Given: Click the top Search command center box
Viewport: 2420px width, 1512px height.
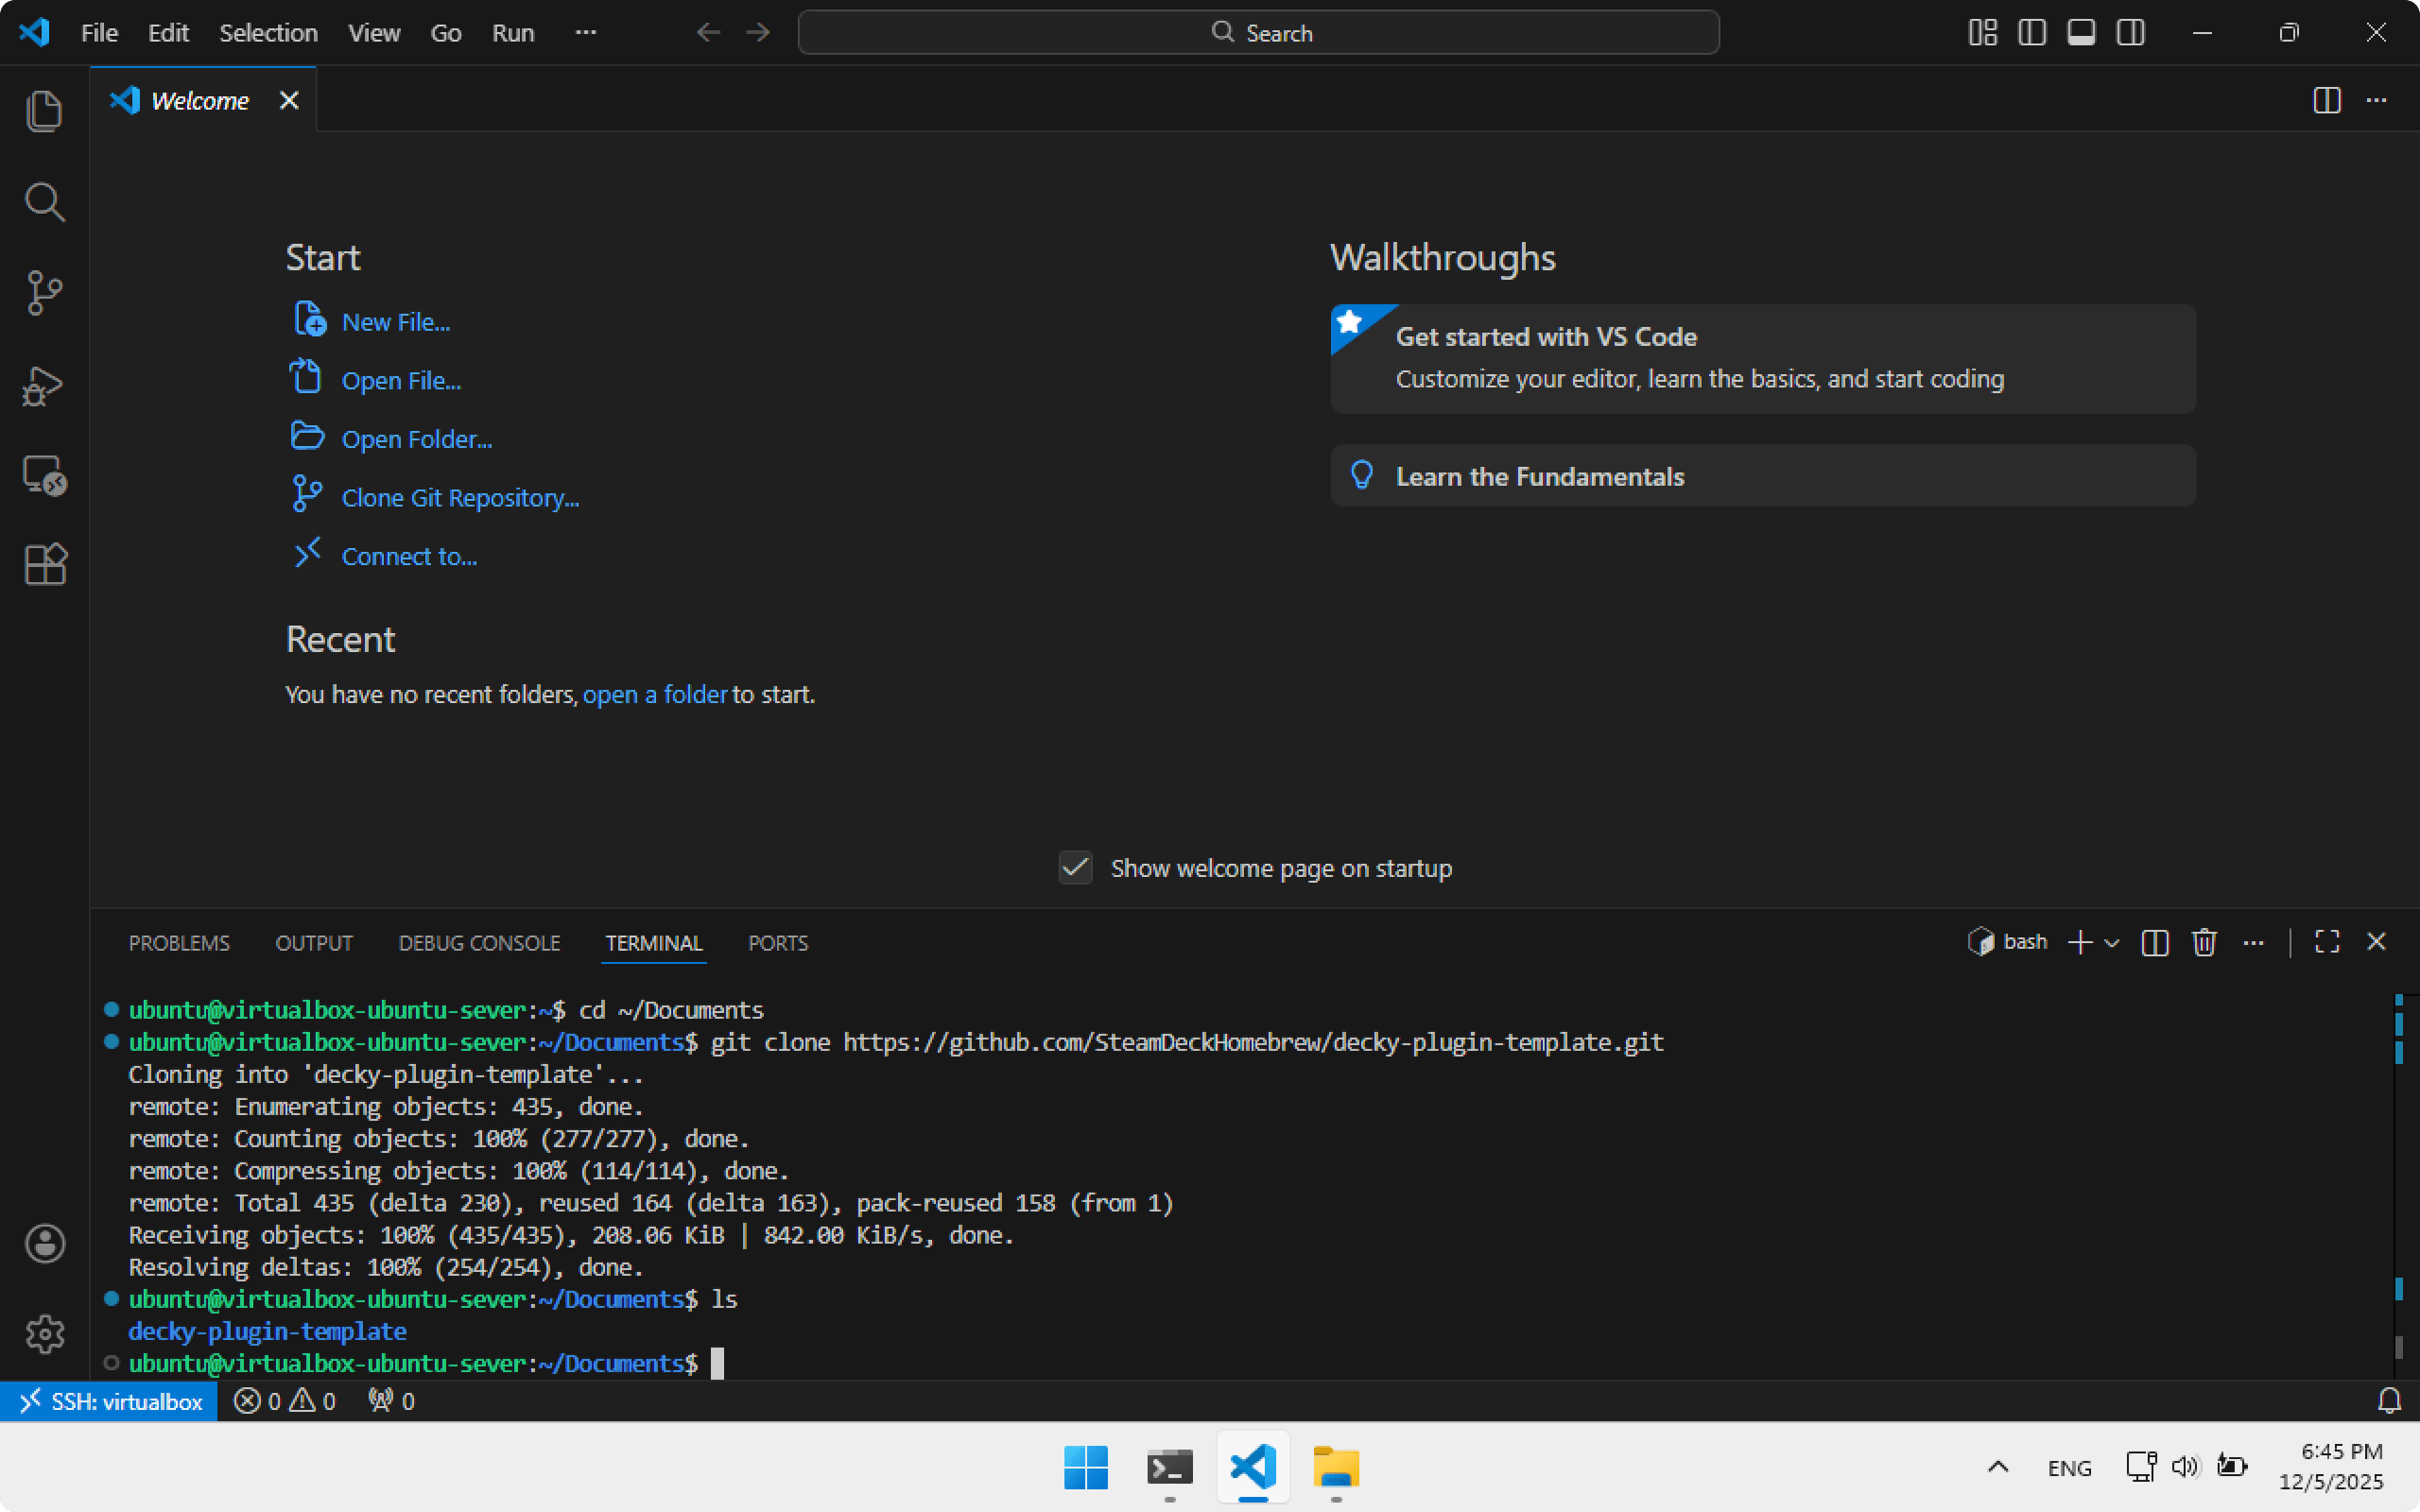Looking at the screenshot, I should pyautogui.click(x=1258, y=33).
